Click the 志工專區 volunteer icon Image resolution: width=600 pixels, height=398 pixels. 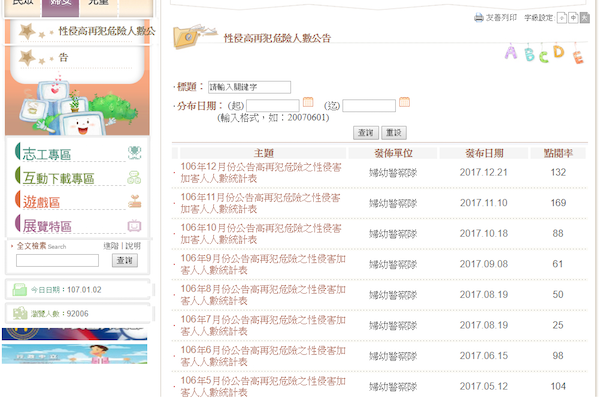click(x=134, y=152)
